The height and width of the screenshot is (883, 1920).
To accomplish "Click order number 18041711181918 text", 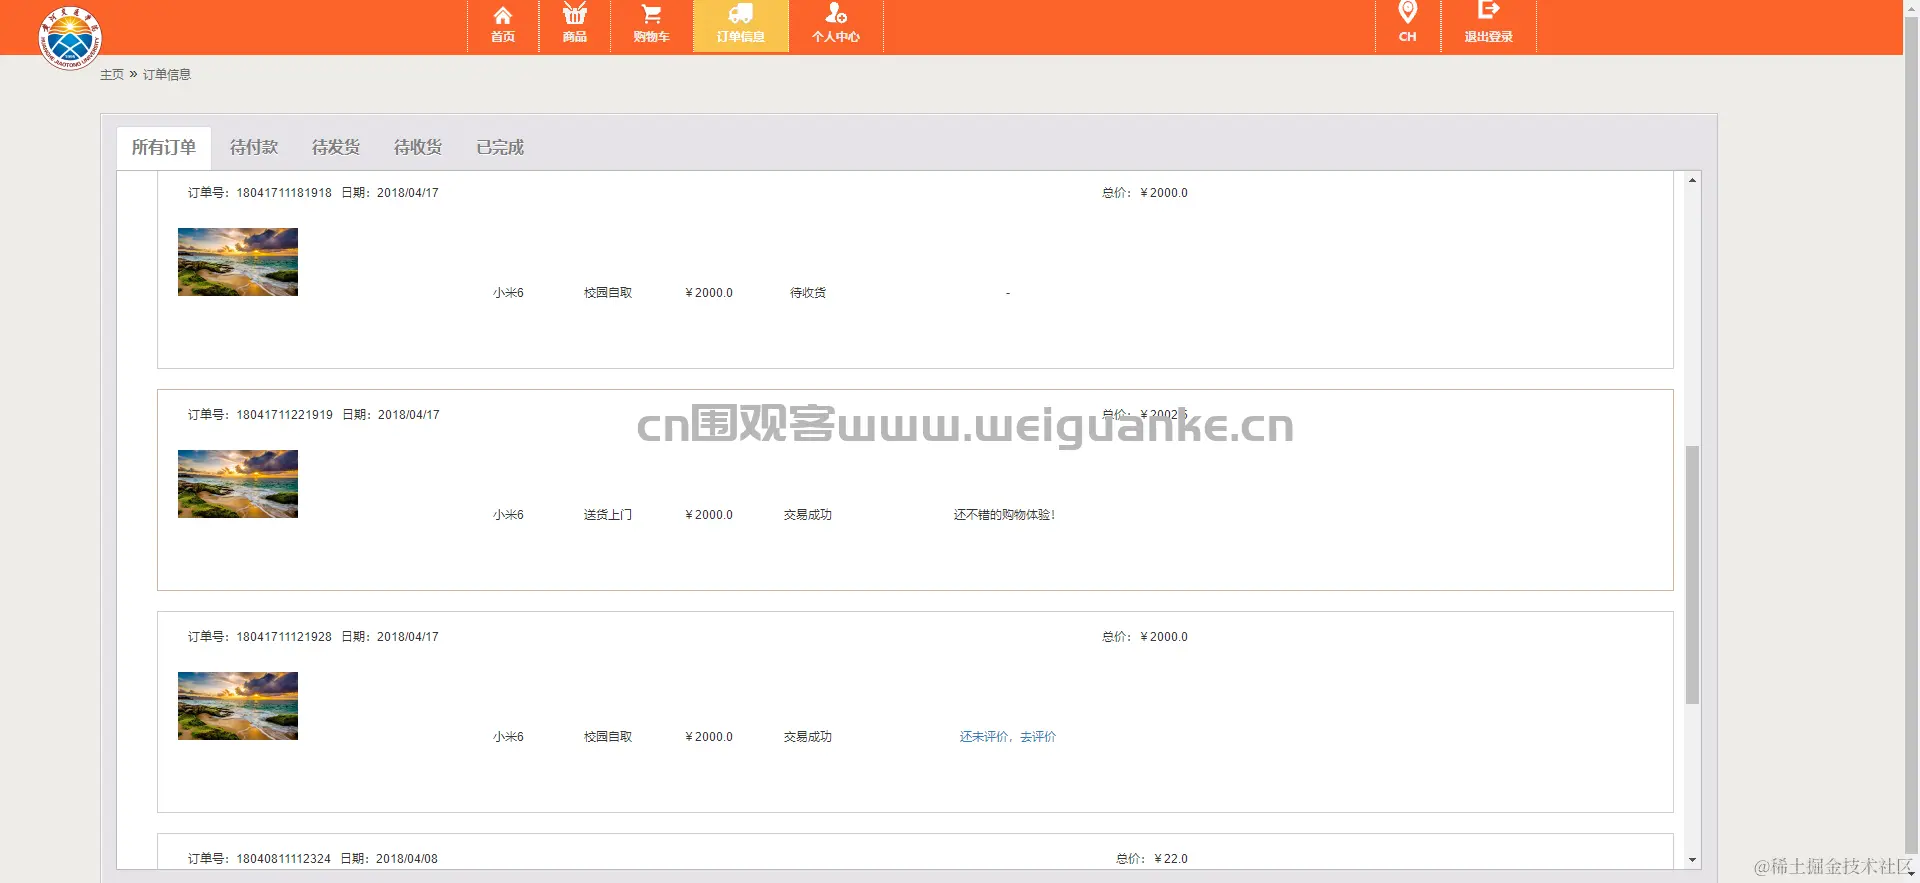I will 284,193.
